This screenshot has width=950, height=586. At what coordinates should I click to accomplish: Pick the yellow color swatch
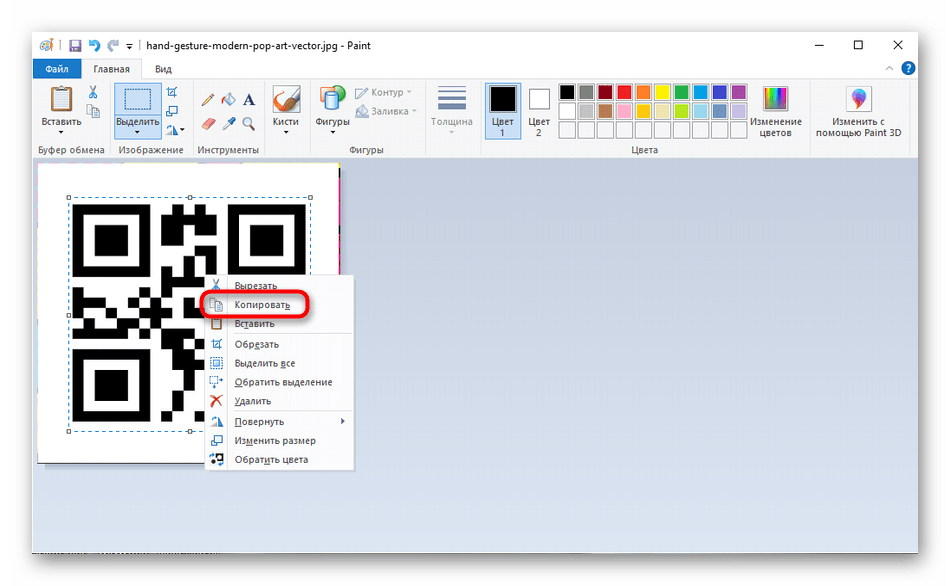click(662, 92)
